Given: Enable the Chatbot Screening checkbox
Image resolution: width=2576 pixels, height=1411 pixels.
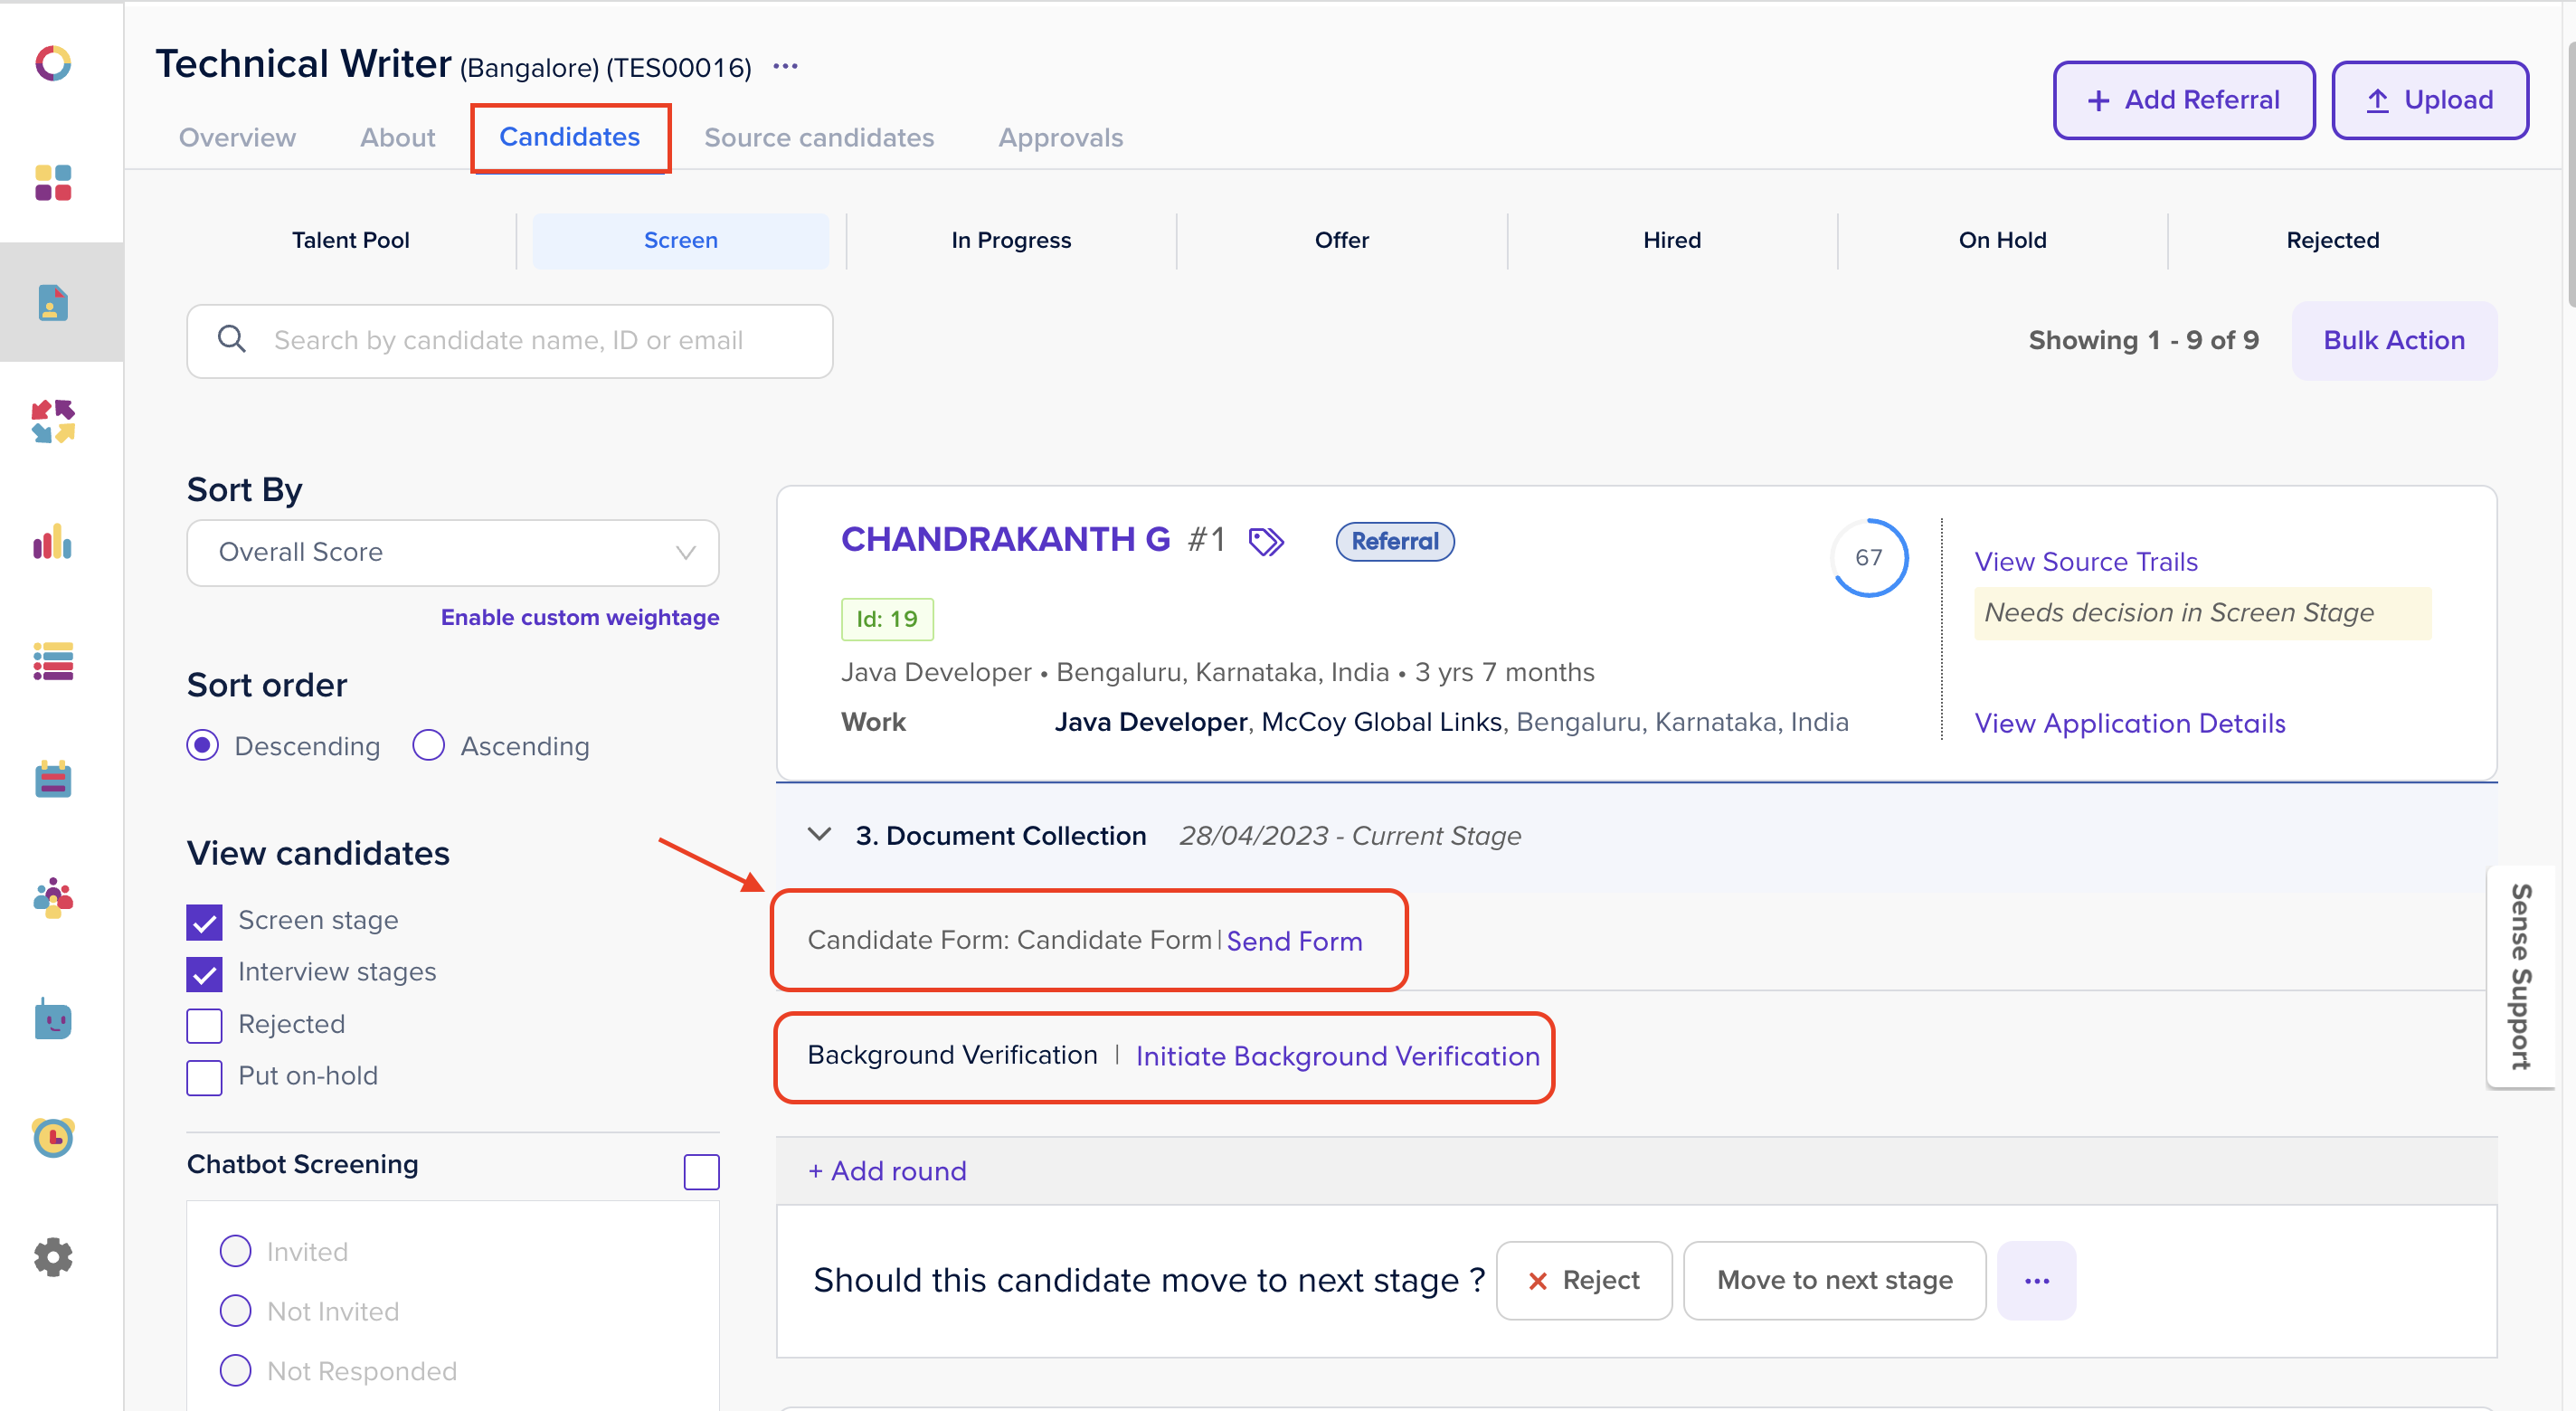Looking at the screenshot, I should (x=701, y=1172).
